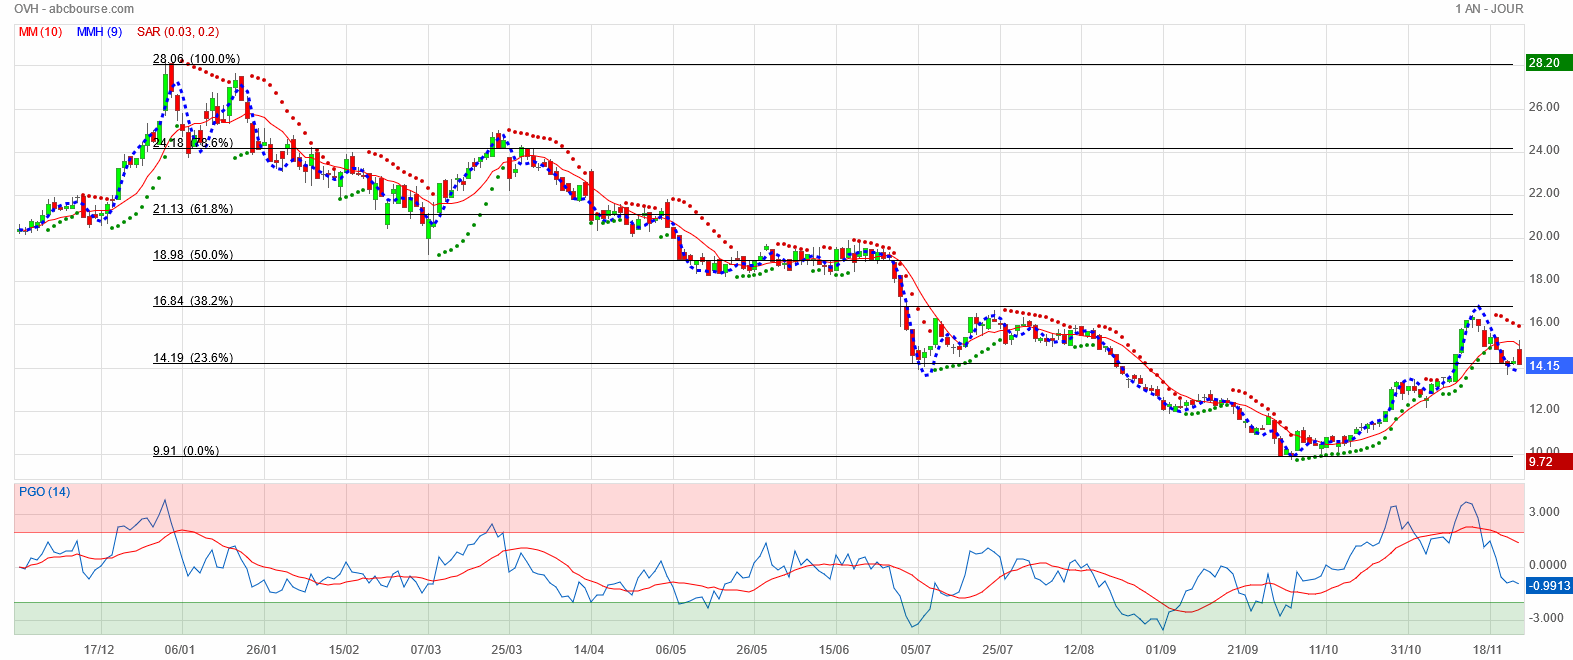Viewport: 1573px width, 660px height.
Task: Click the 16.84 (38.2%) Fibonacci label
Action: tap(193, 301)
